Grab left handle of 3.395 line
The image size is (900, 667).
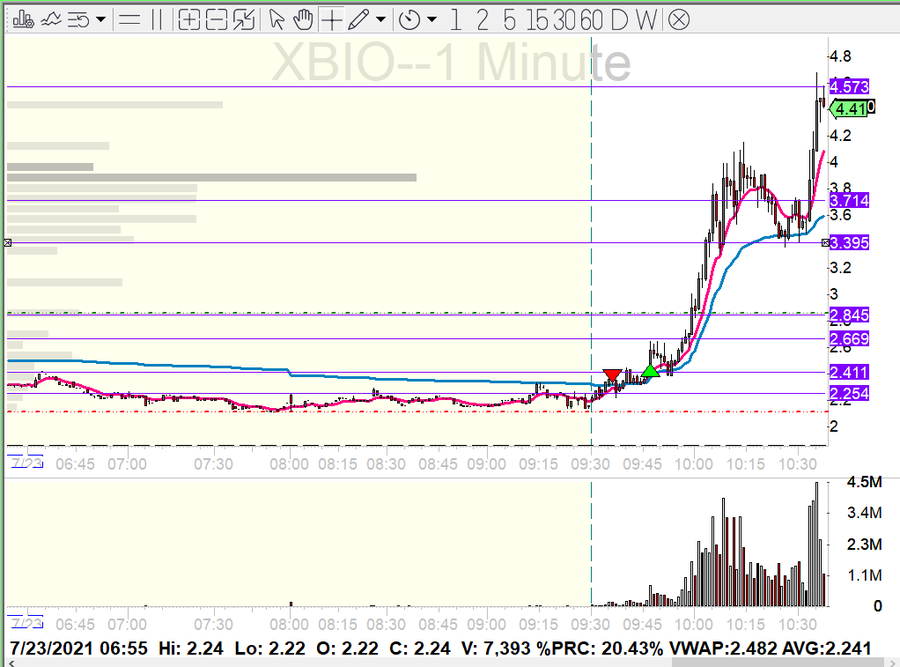click(7, 243)
